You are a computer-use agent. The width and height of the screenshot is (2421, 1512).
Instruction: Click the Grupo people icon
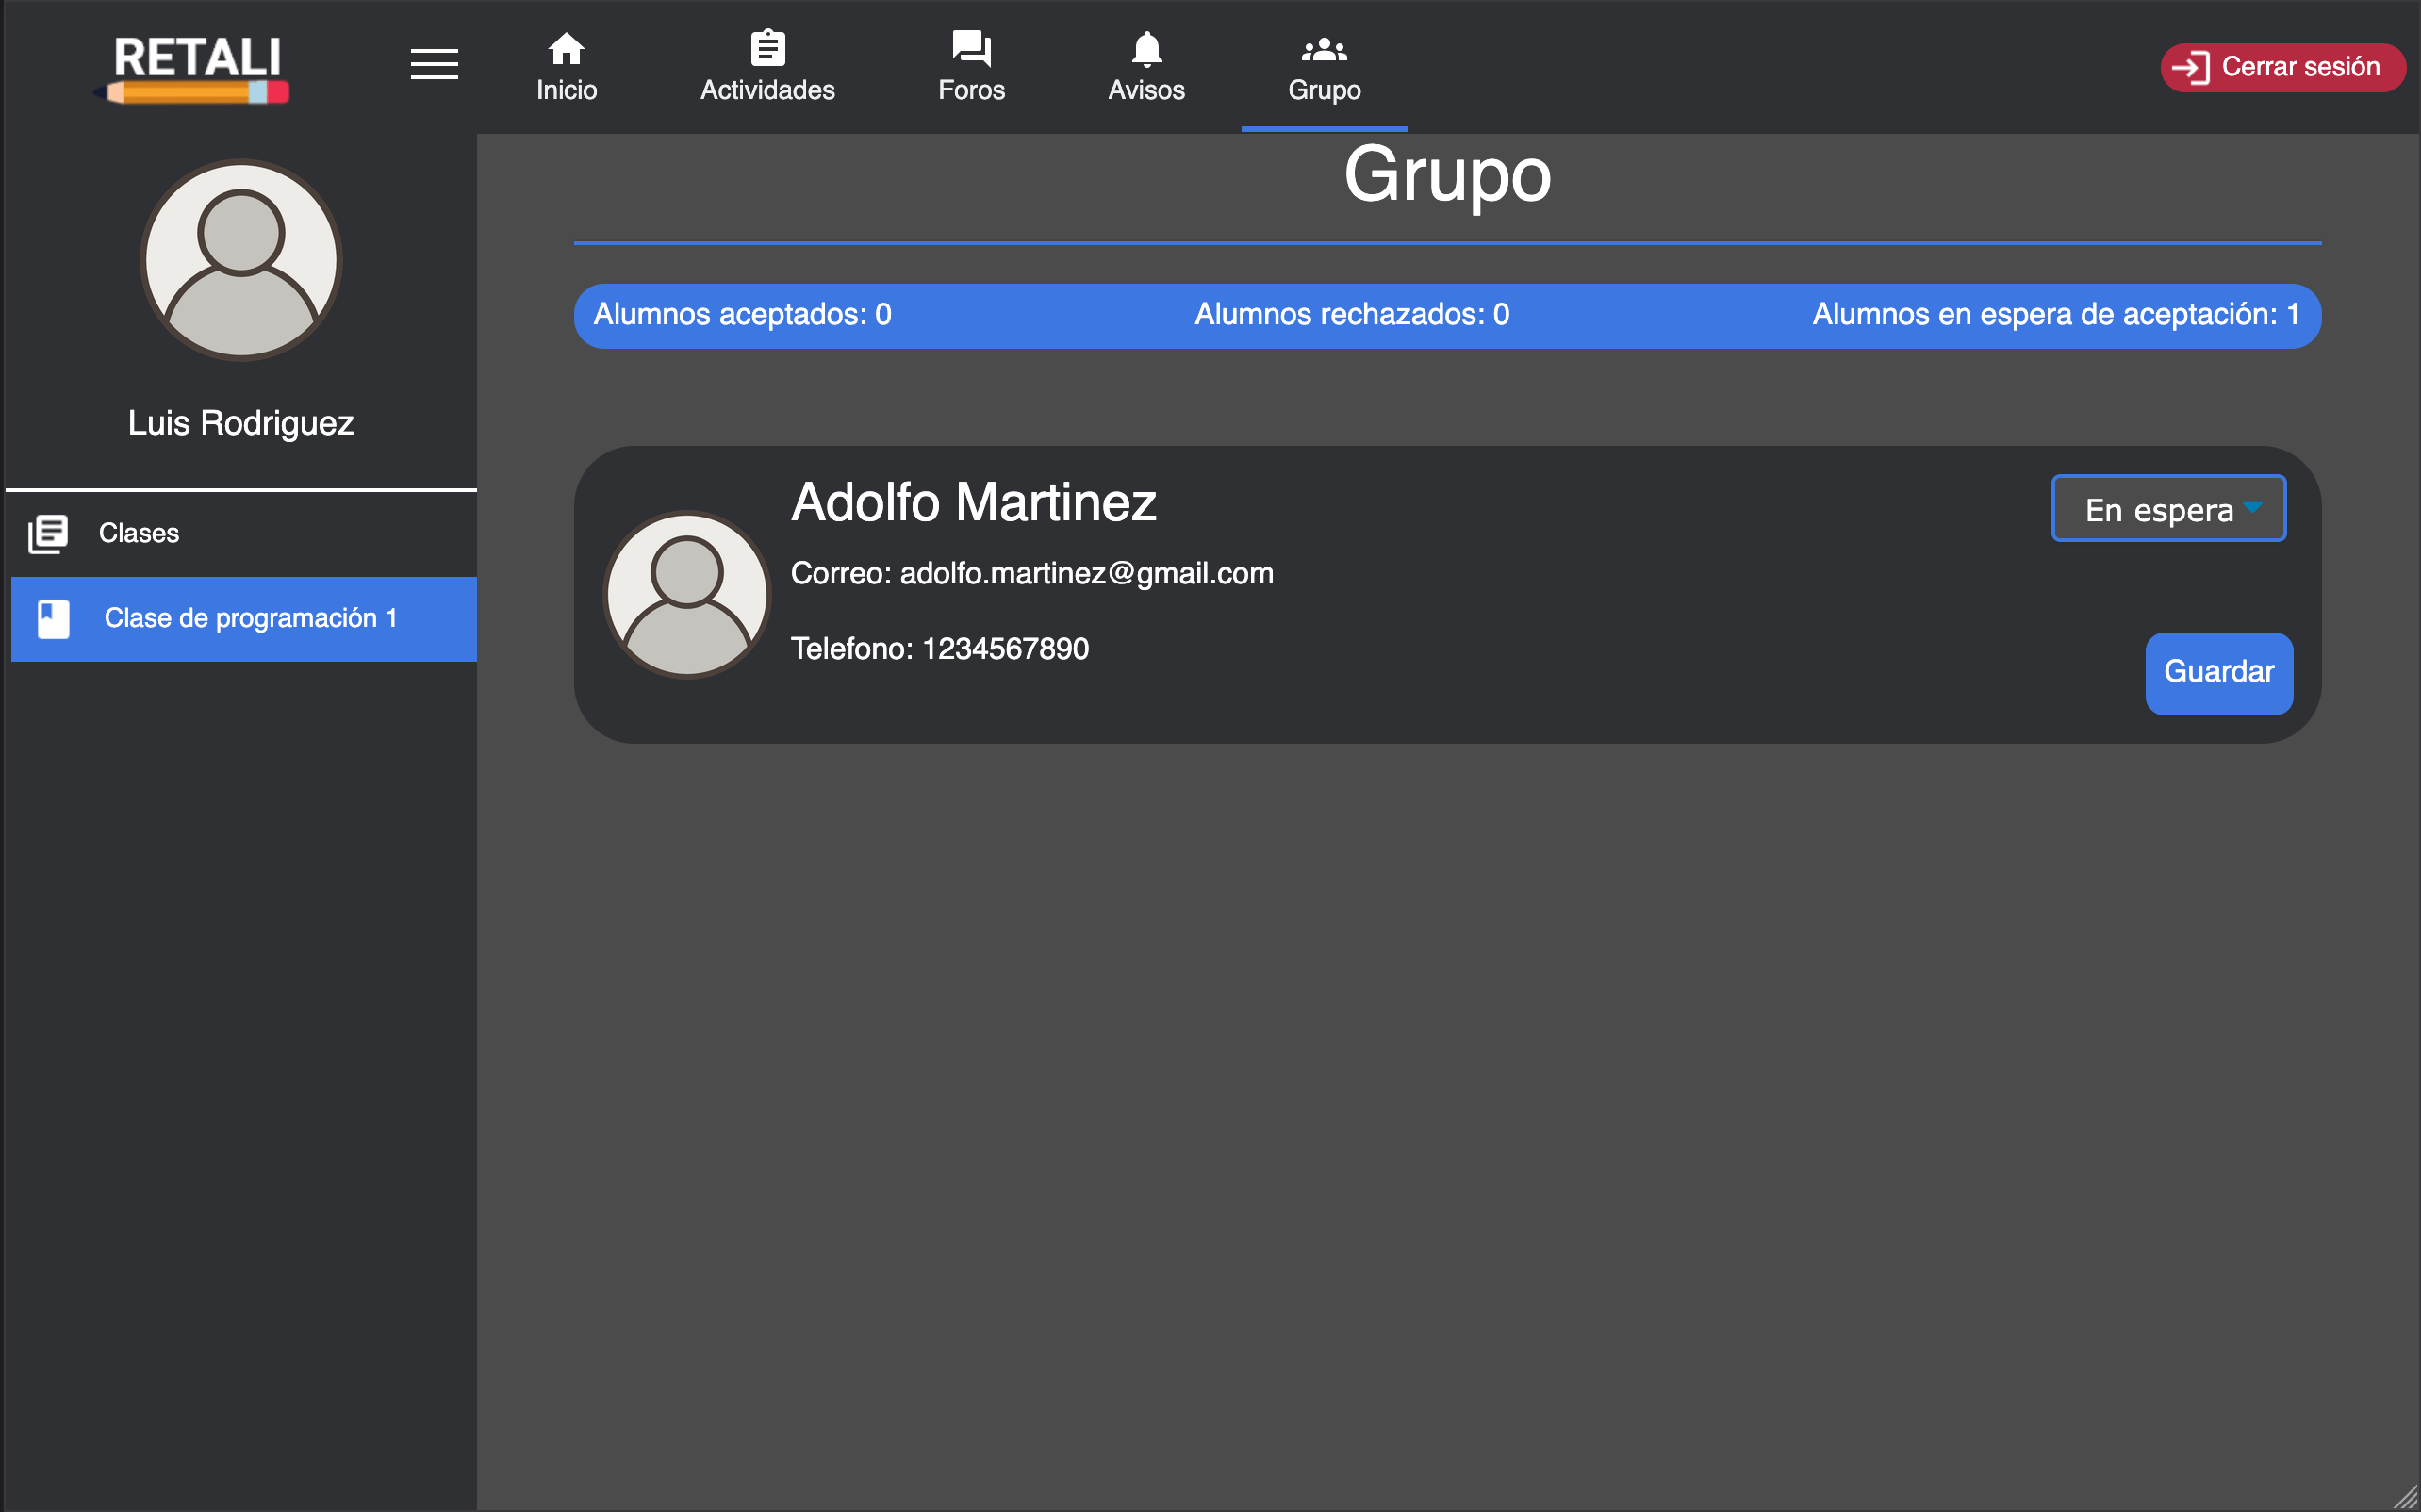[x=1323, y=47]
